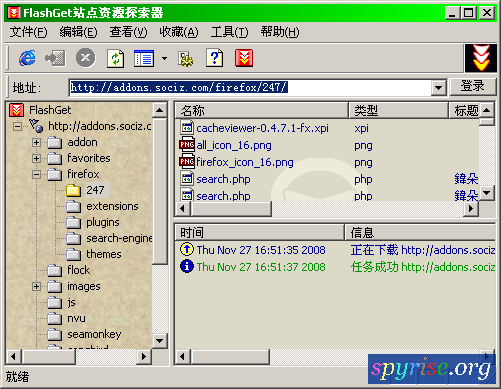Open the address bar history dropdown

click(x=438, y=88)
